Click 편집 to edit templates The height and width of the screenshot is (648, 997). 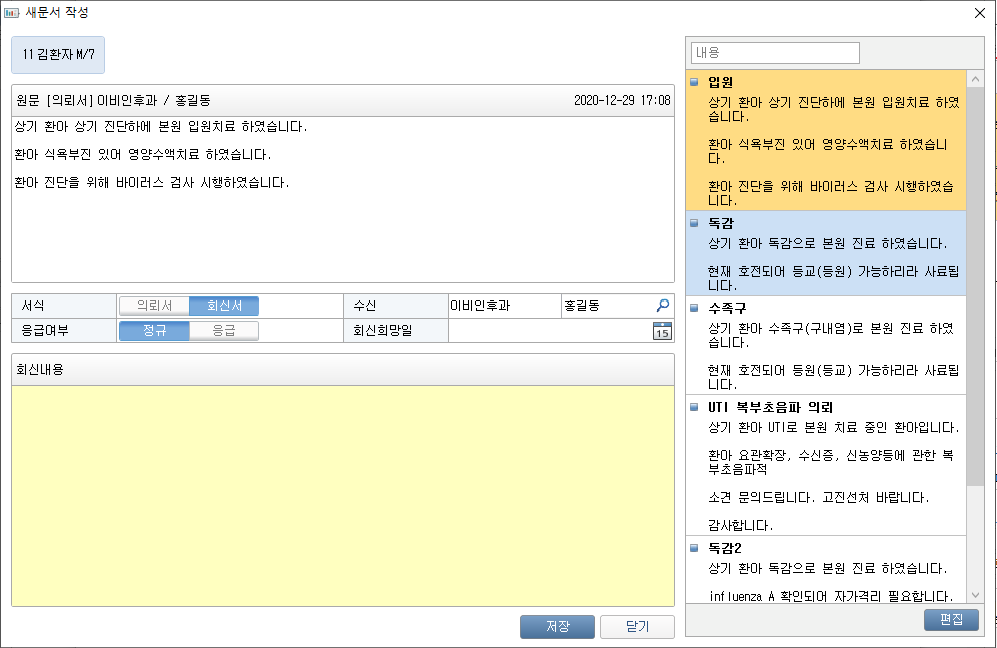coord(951,619)
